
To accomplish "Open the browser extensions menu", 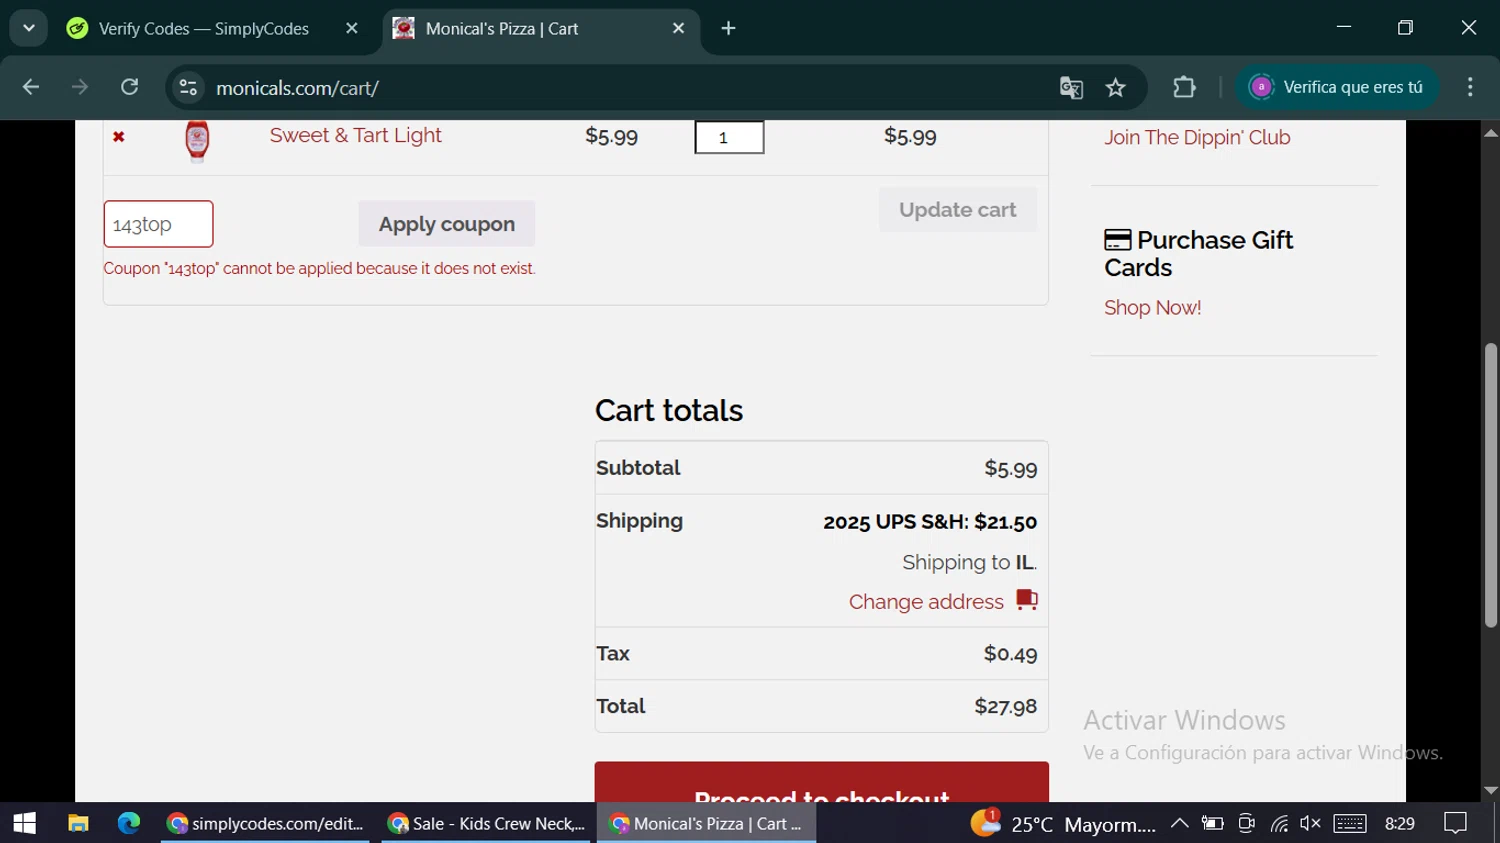I will tap(1184, 88).
